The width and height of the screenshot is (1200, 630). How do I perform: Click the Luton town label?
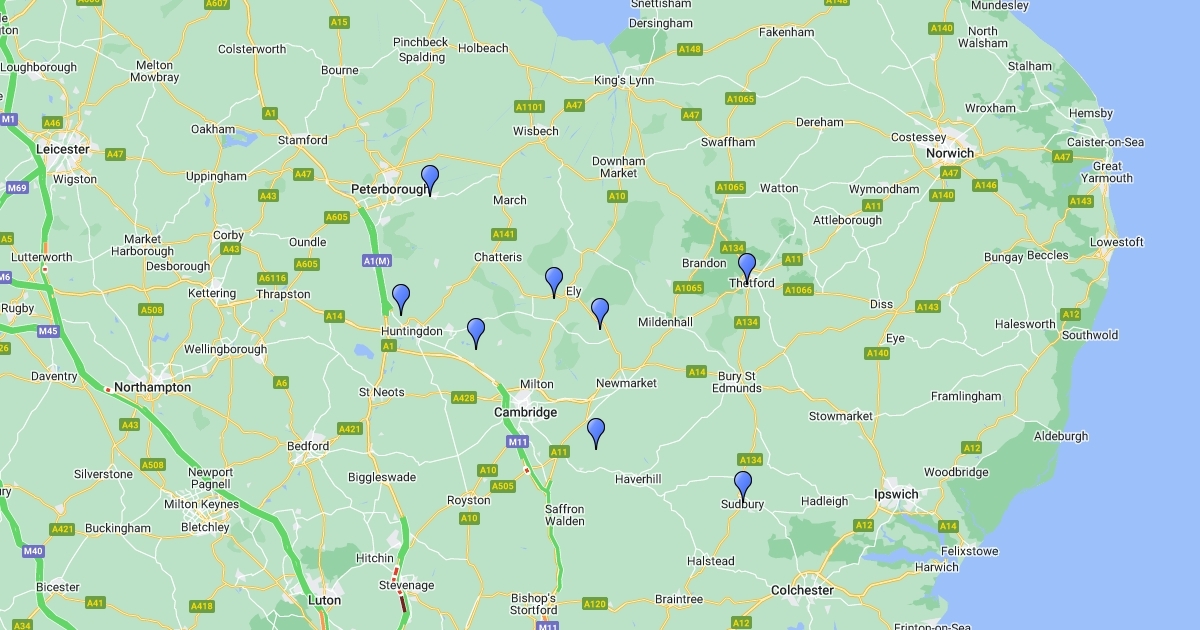(x=323, y=600)
